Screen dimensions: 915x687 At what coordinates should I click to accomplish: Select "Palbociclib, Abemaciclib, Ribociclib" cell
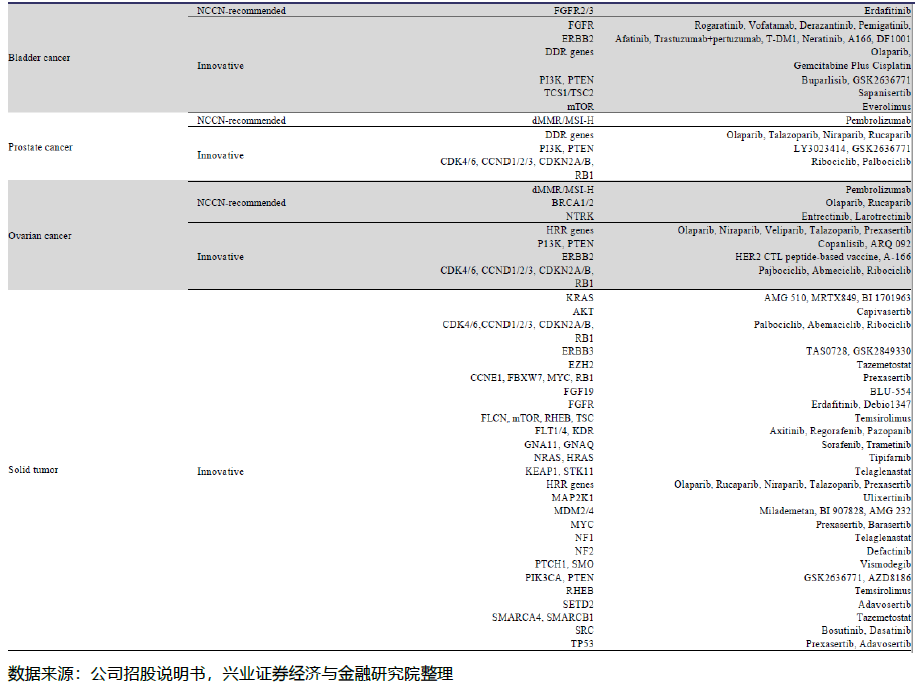tap(832, 325)
